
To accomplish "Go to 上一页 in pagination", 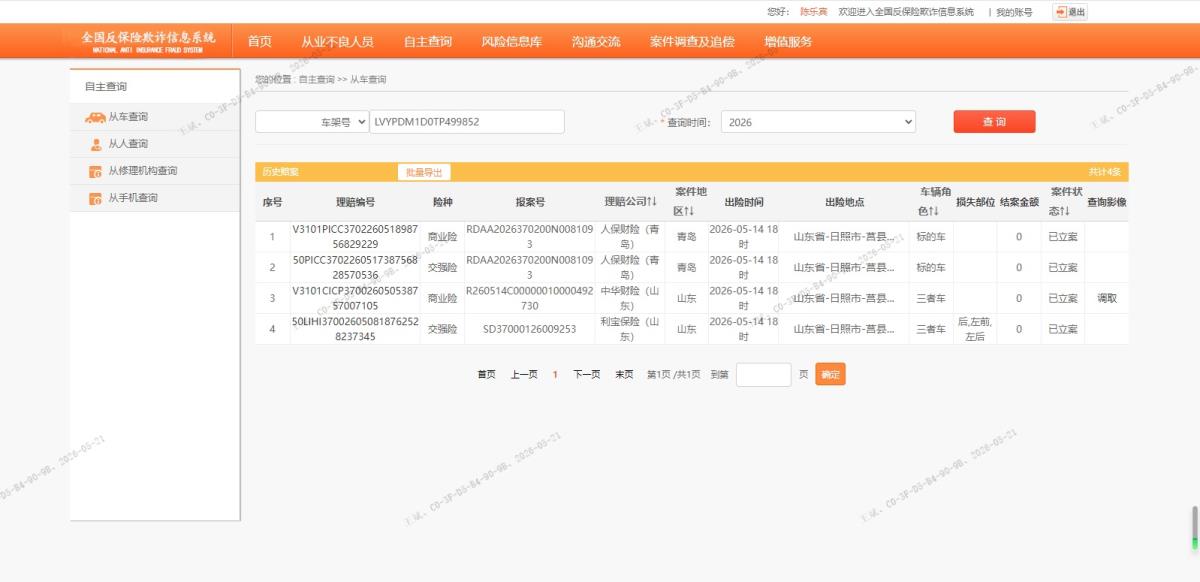I will click(x=524, y=374).
